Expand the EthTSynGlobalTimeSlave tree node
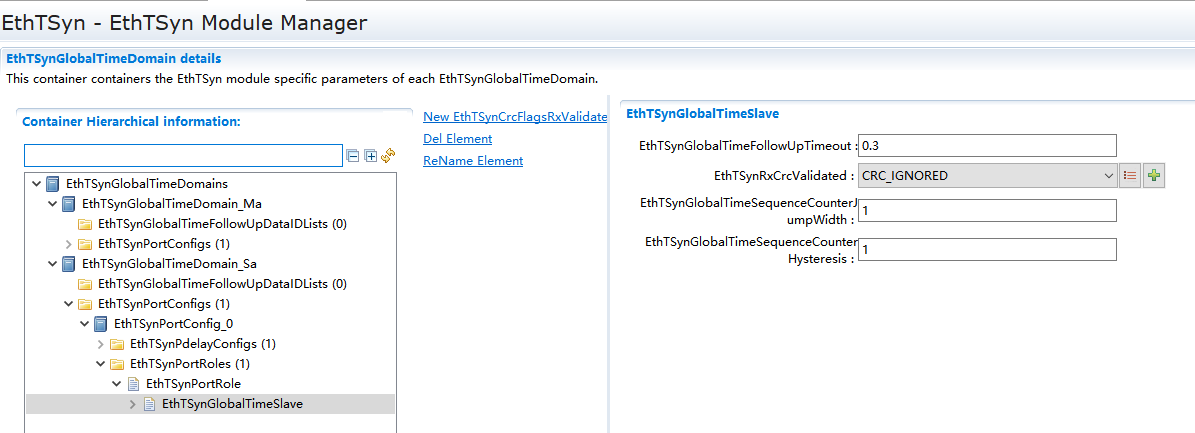Image resolution: width=1195 pixels, height=433 pixels. coord(133,404)
